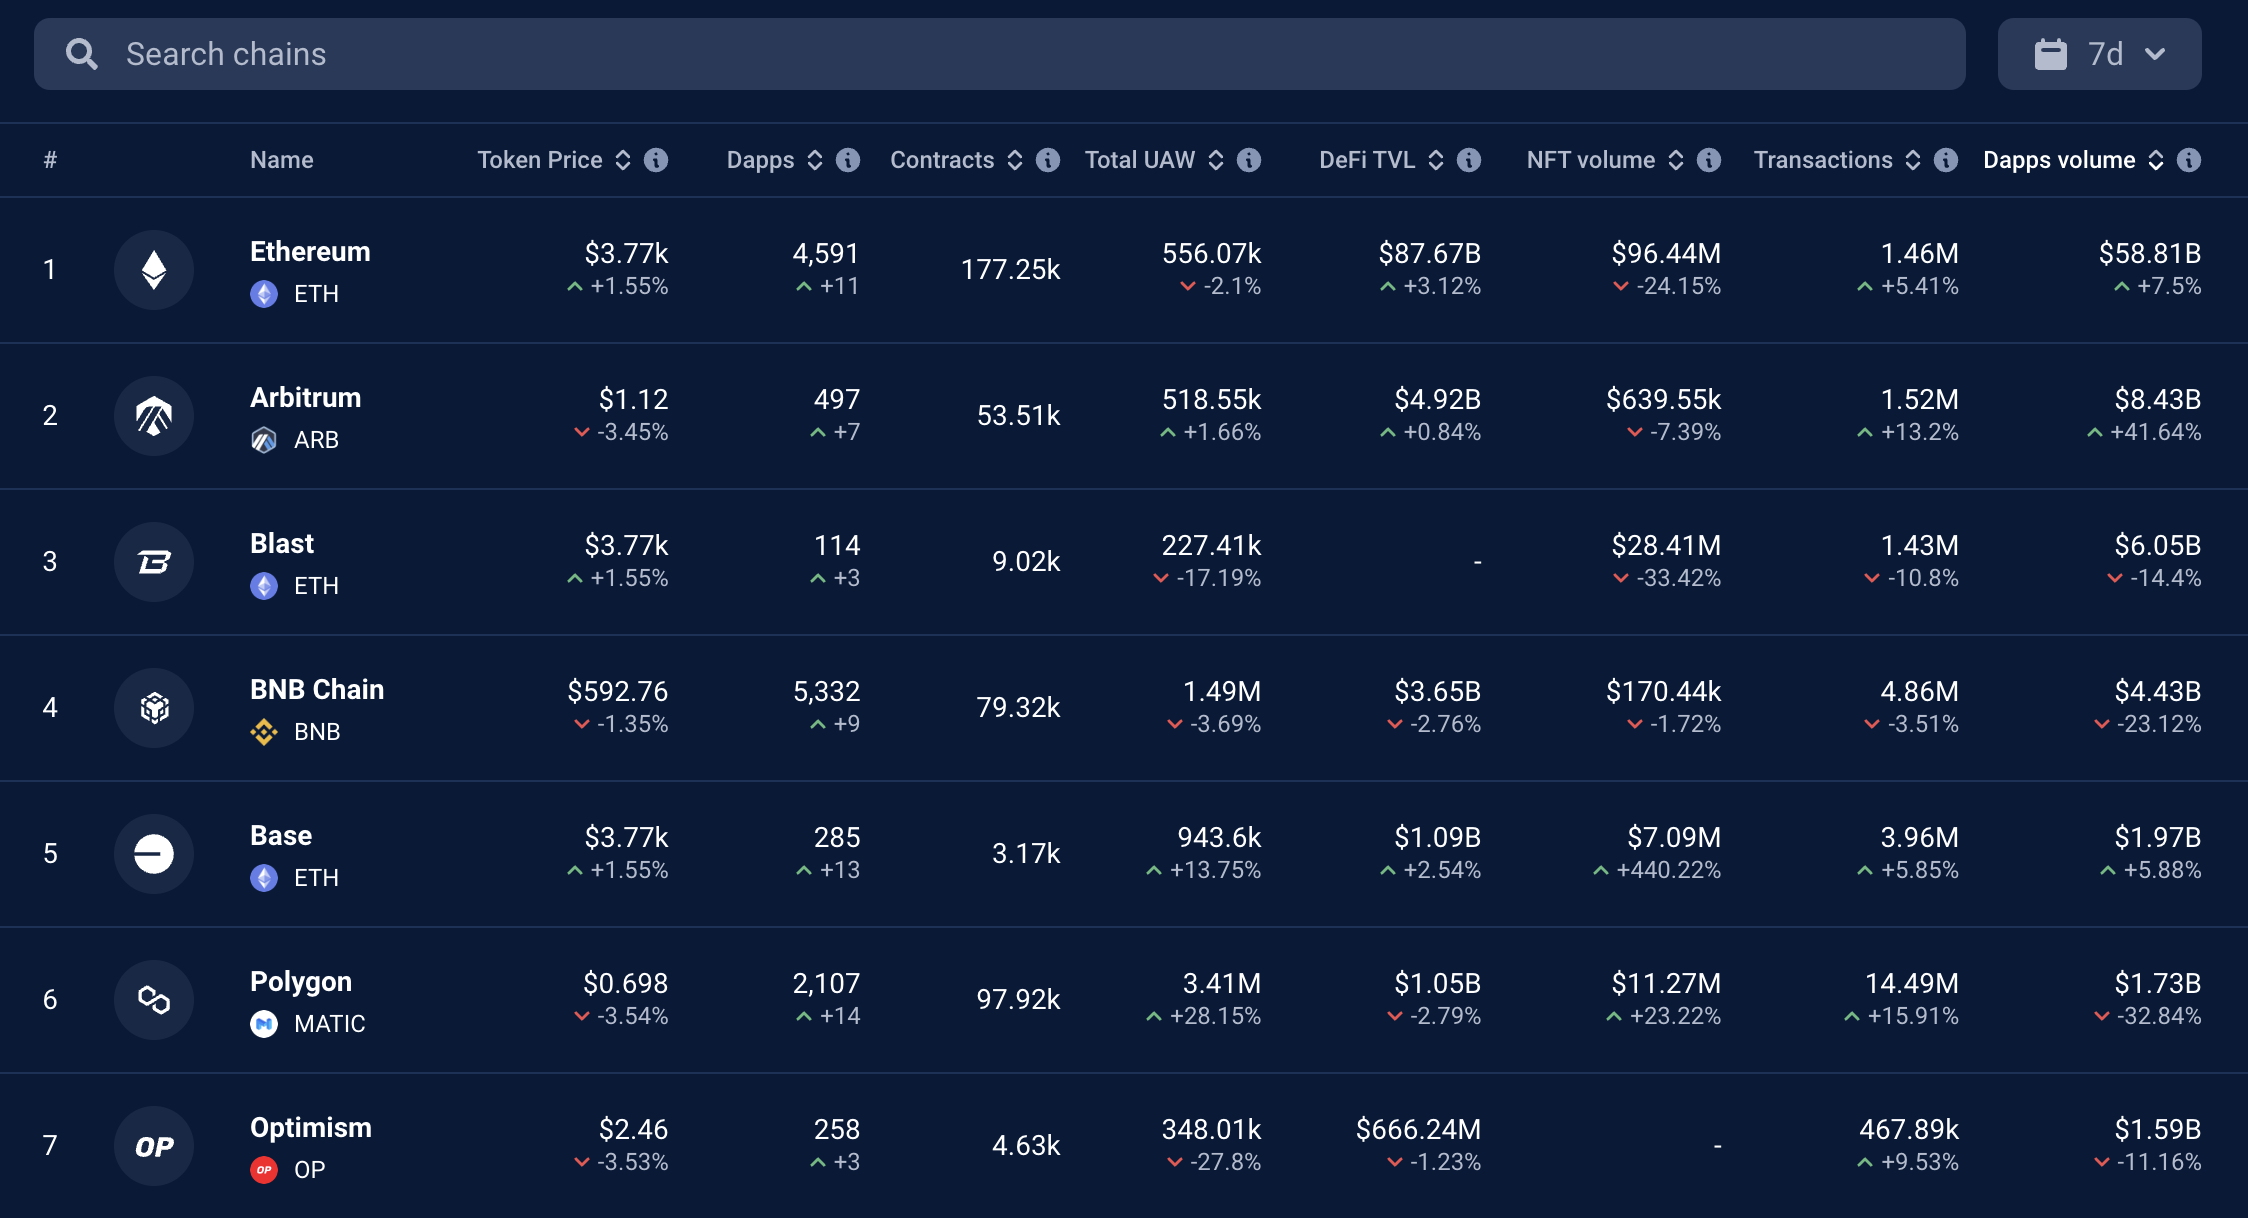Open the Polygon chain name link
The width and height of the screenshot is (2248, 1218).
tap(301, 982)
